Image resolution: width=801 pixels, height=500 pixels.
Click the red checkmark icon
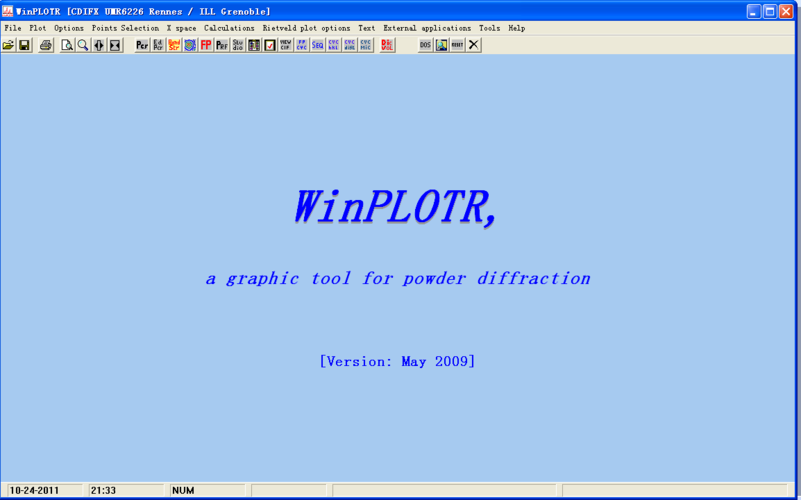coord(270,45)
